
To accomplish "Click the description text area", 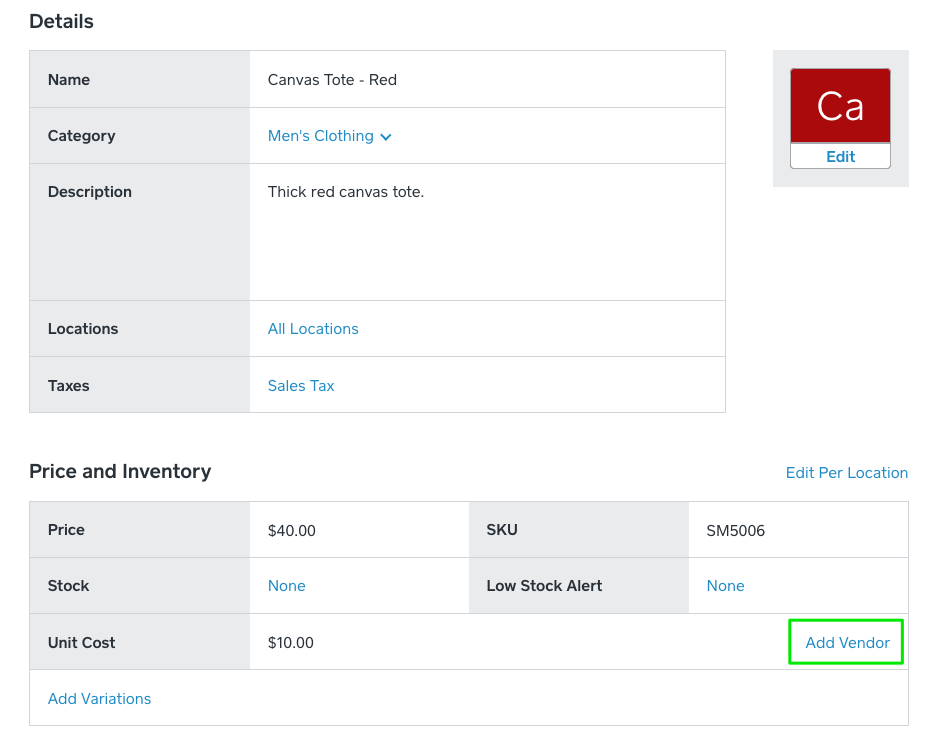I will 487,232.
